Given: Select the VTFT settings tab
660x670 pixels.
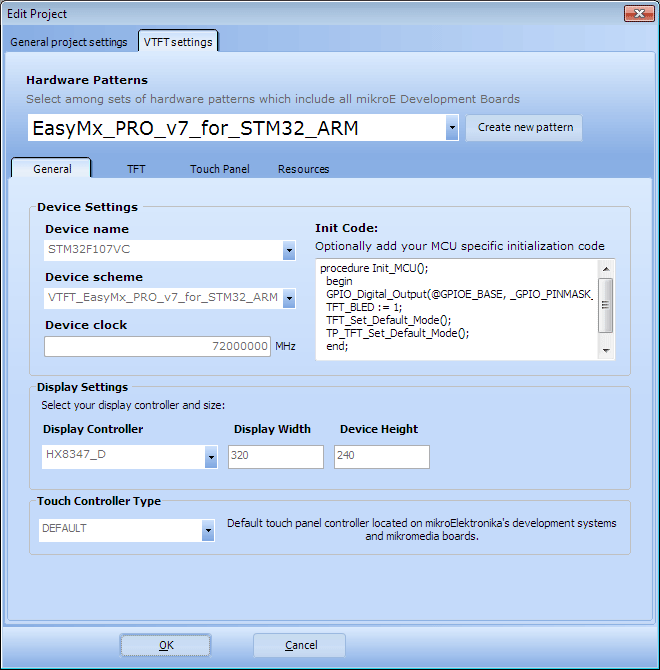Looking at the screenshot, I should pyautogui.click(x=178, y=41).
